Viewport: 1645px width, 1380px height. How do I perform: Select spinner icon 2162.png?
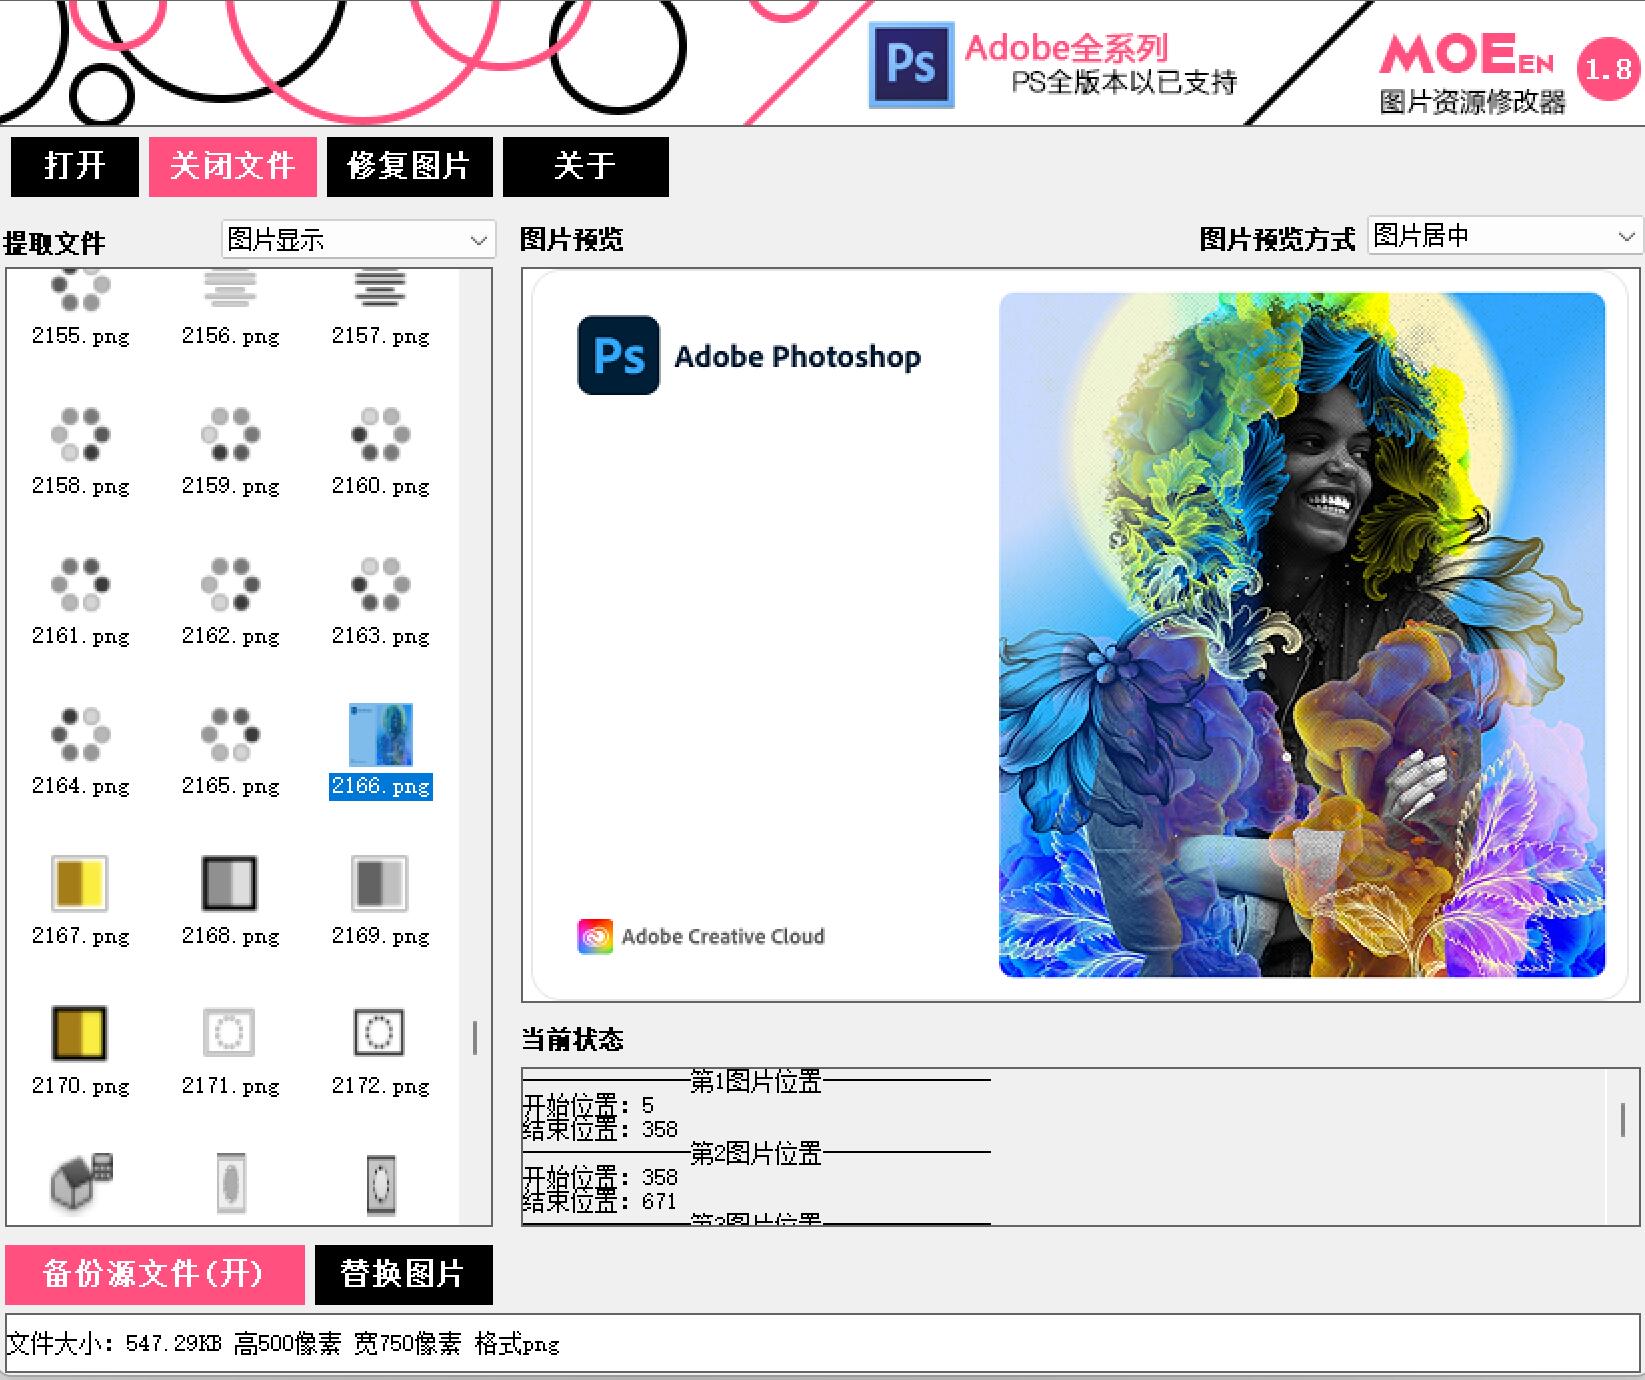point(231,602)
